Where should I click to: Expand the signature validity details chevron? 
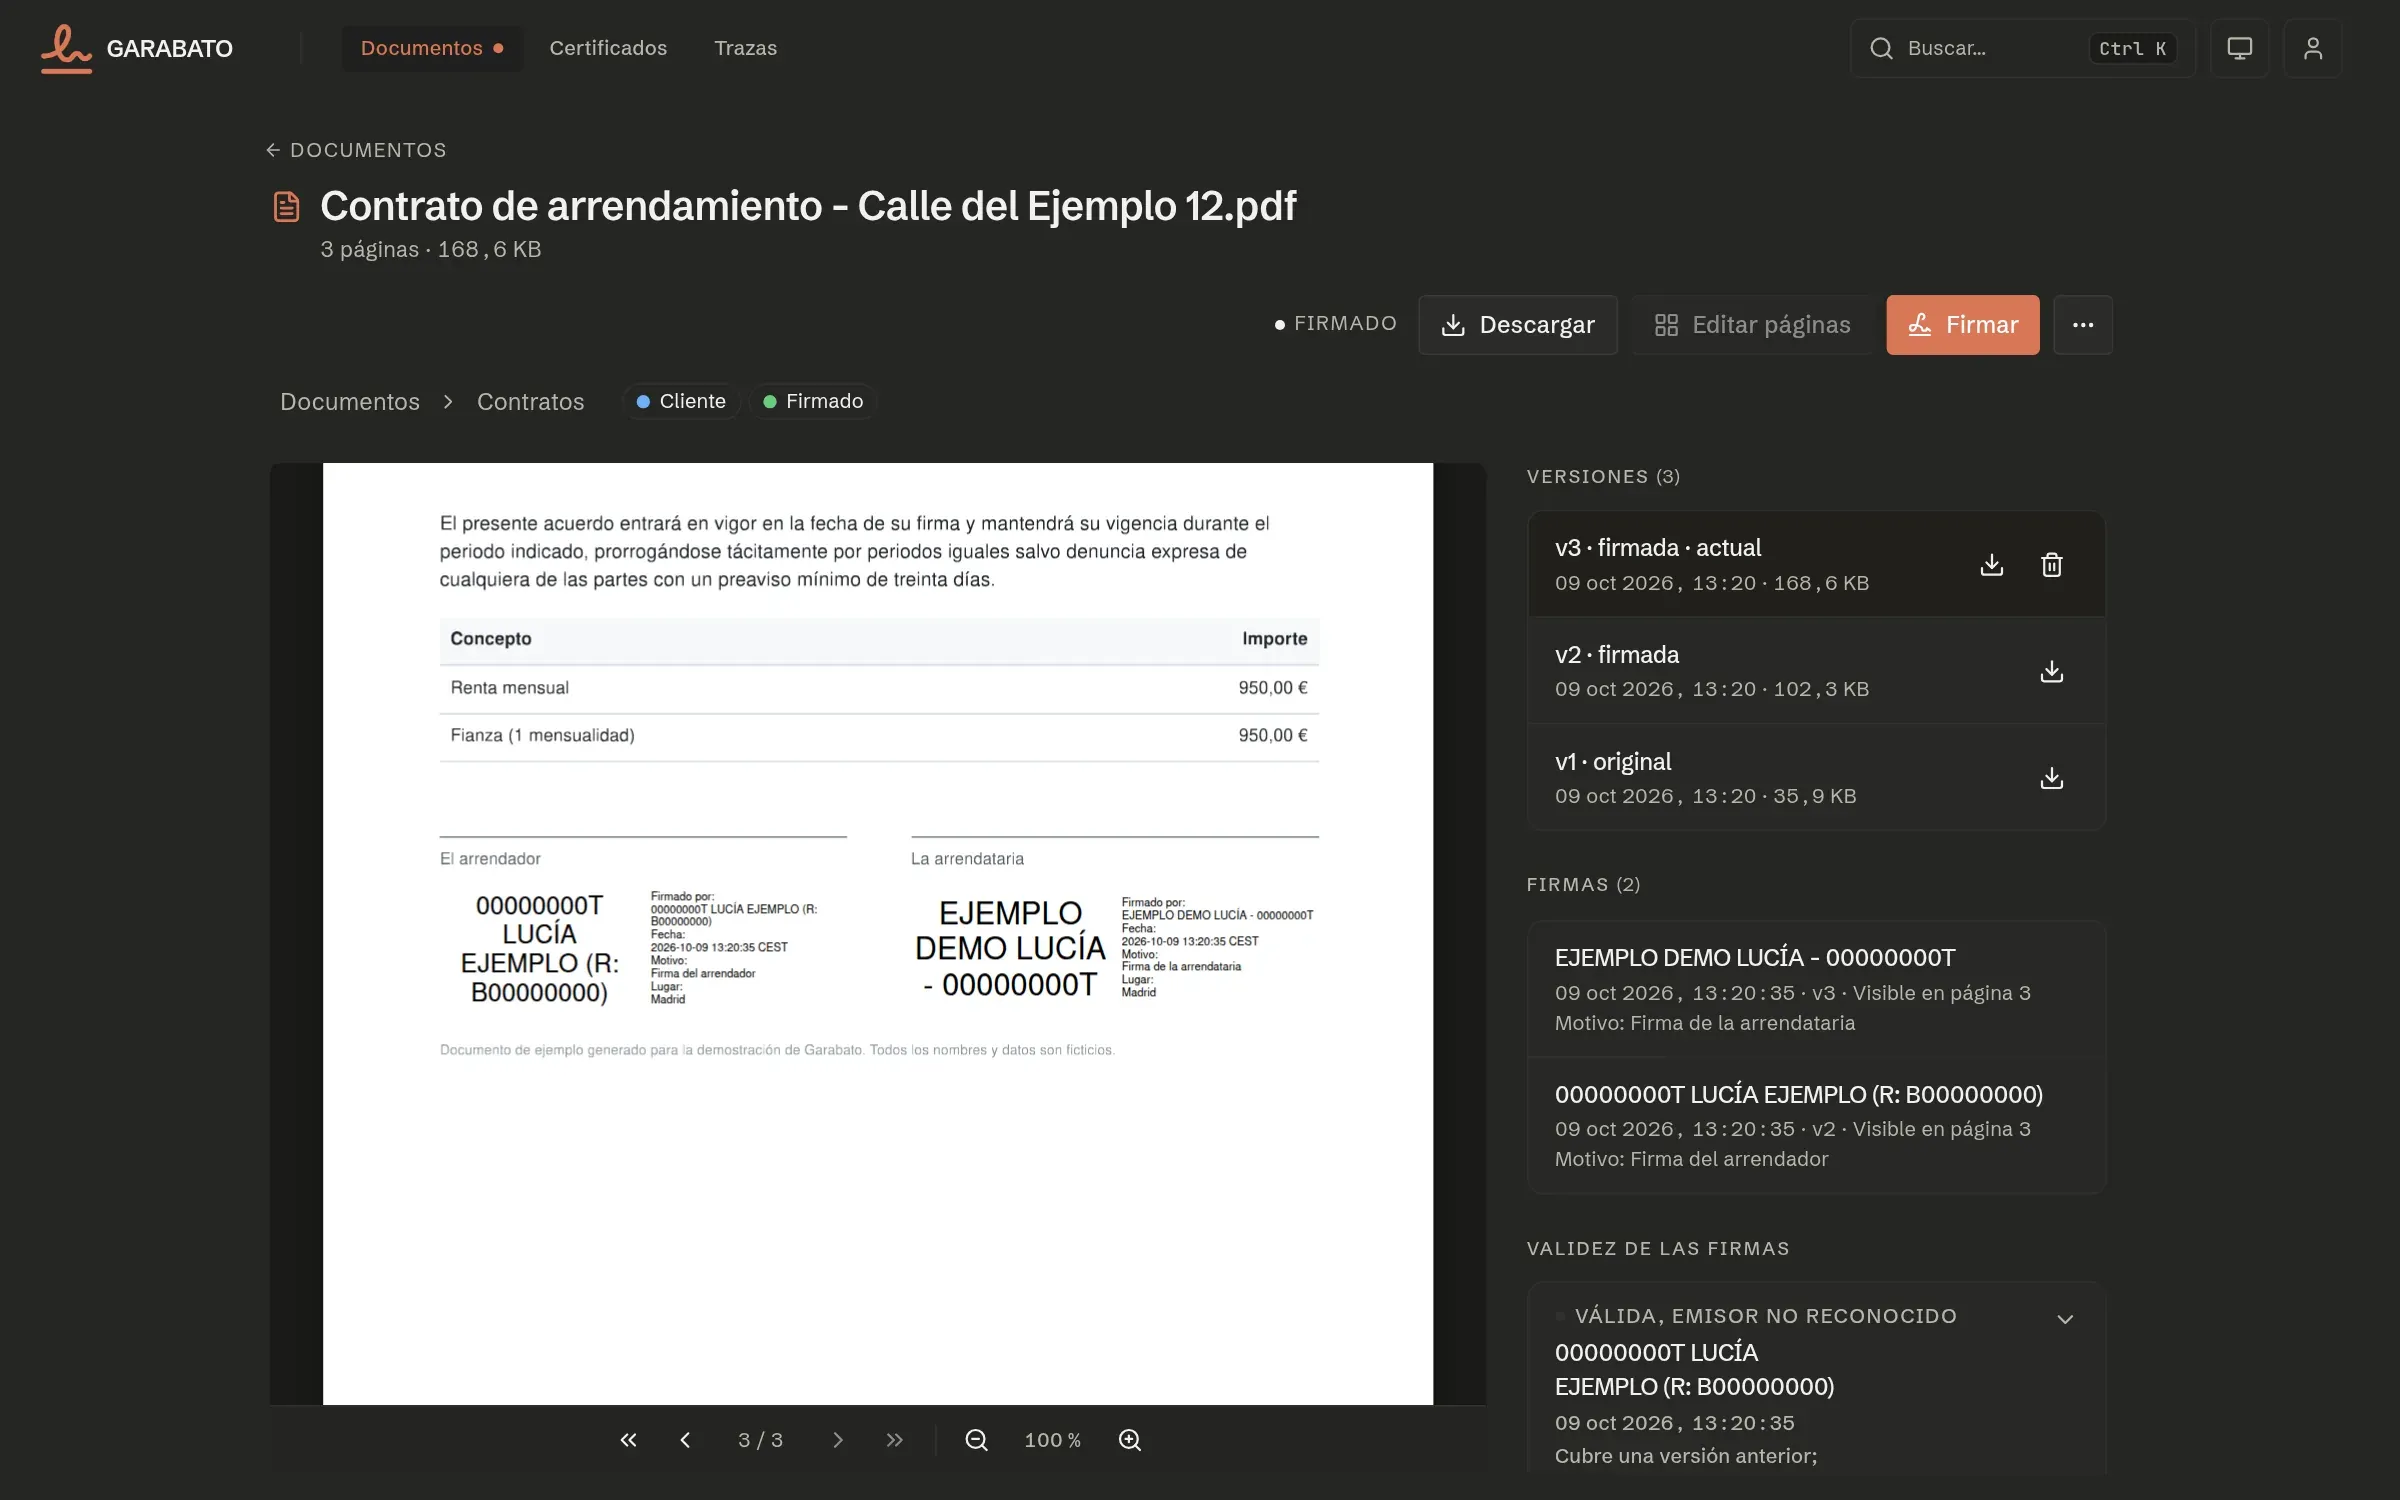click(2065, 1319)
